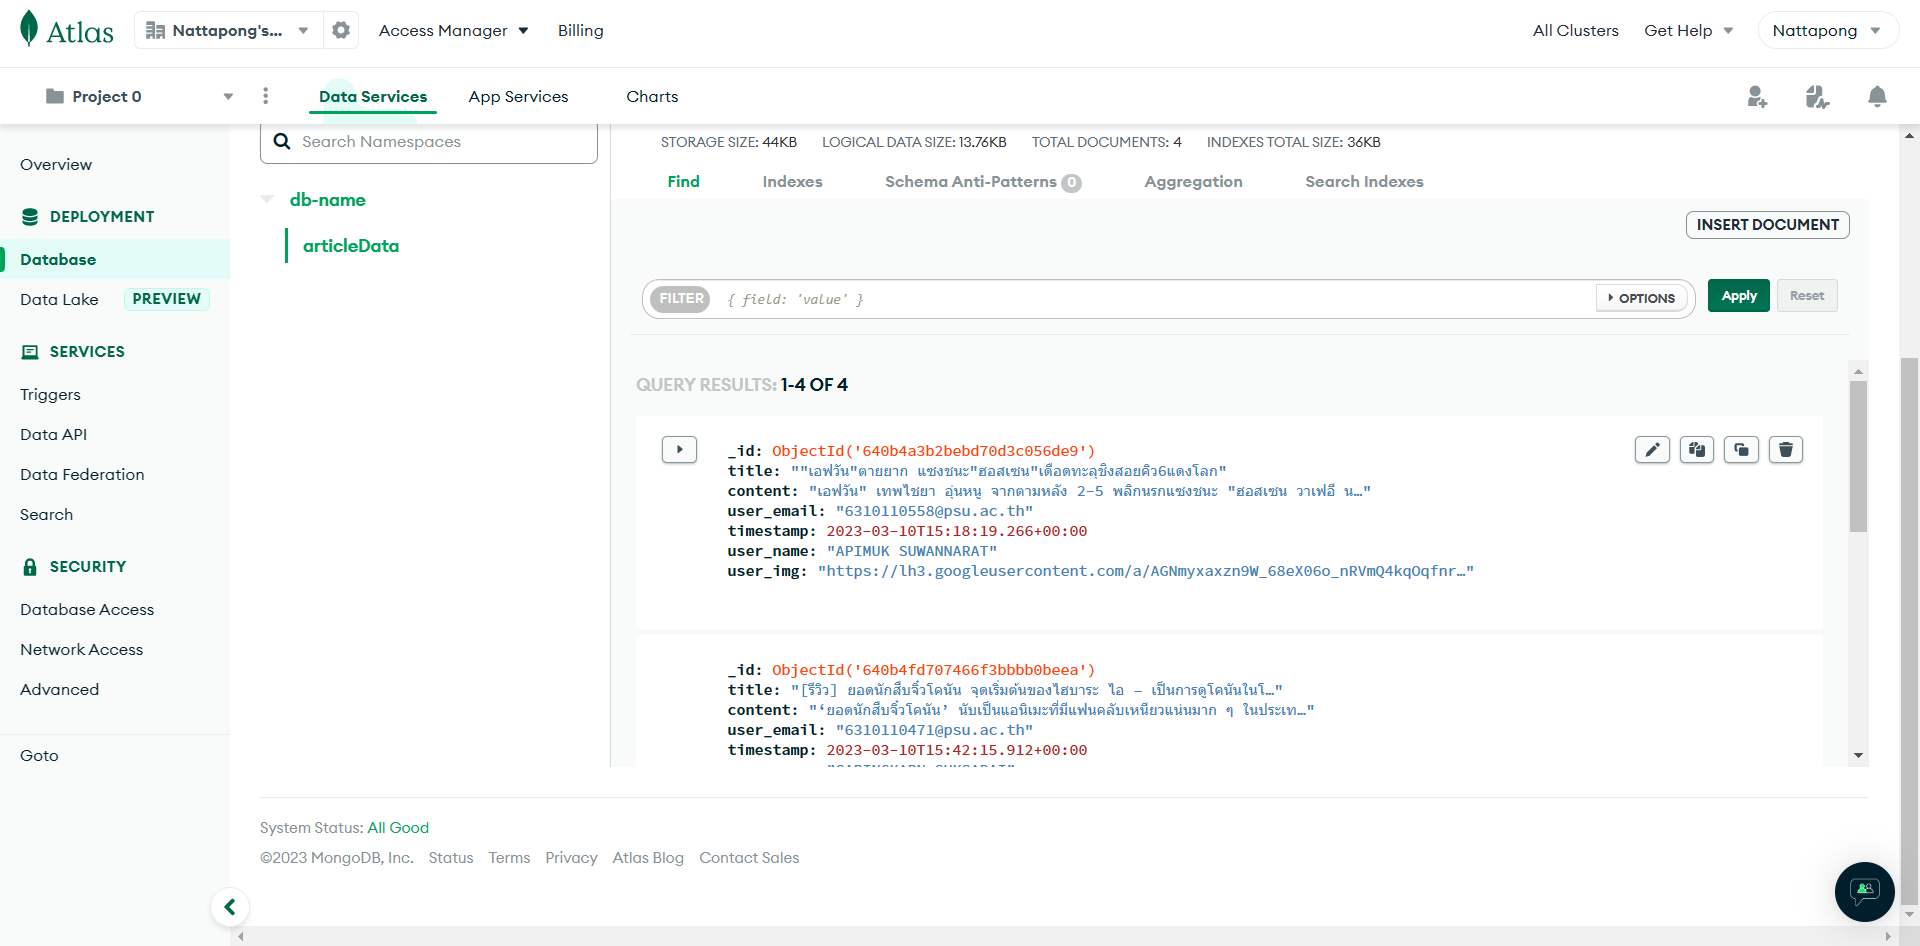The width and height of the screenshot is (1920, 946).
Task: Click the Atlas leaf logo
Action: pos(30,29)
